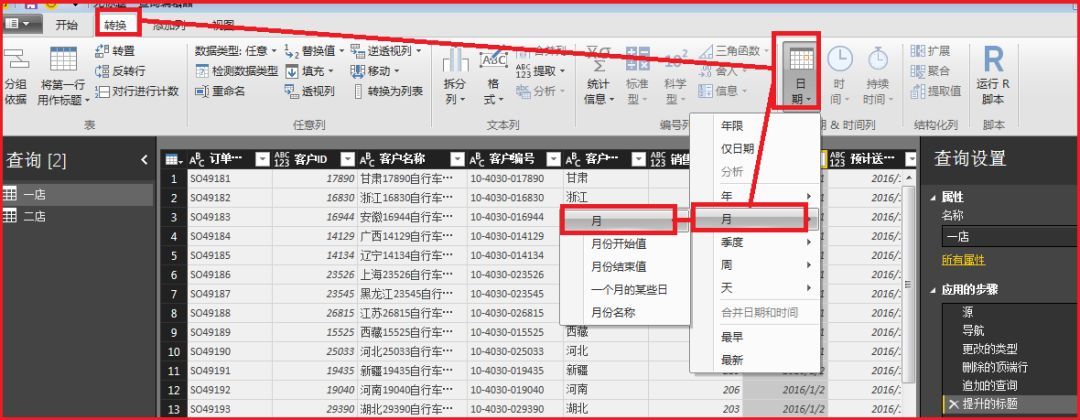Click 转换为列表 in the ribbon
Viewport: 1080px width, 420px height.
click(x=386, y=91)
